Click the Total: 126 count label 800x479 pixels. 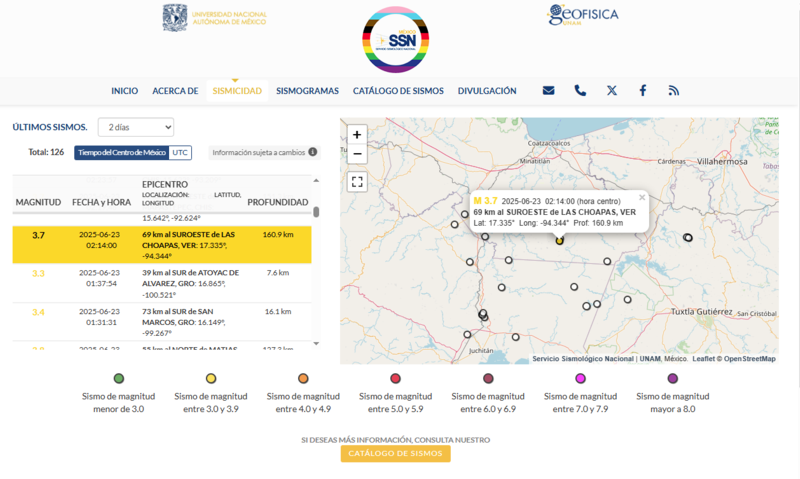coord(46,152)
